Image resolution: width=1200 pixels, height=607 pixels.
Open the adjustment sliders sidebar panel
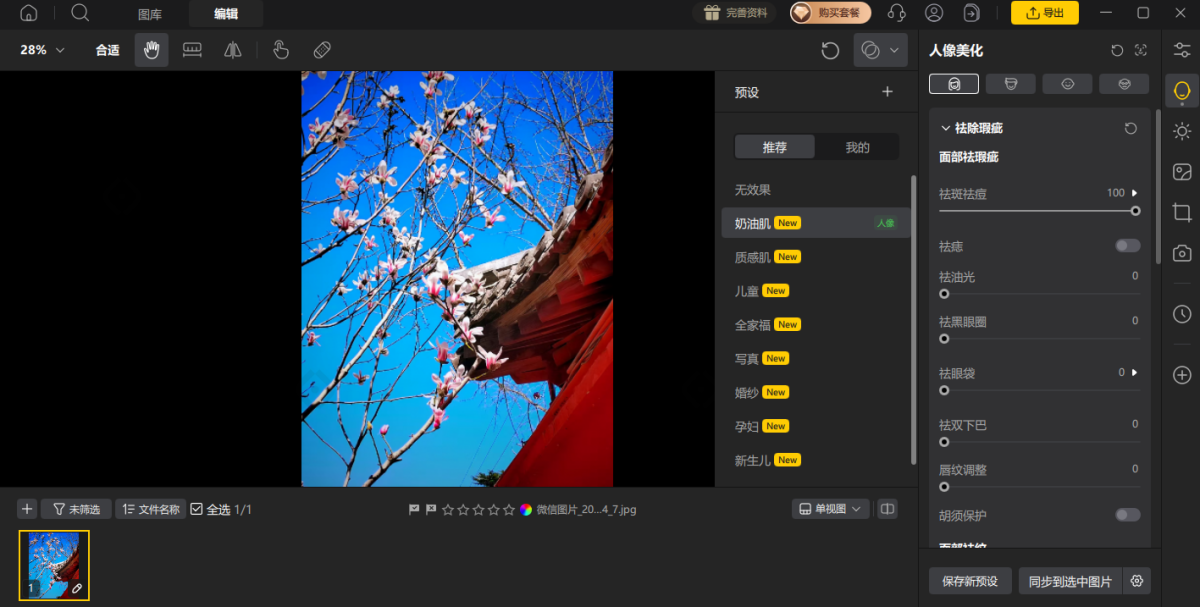point(1182,50)
